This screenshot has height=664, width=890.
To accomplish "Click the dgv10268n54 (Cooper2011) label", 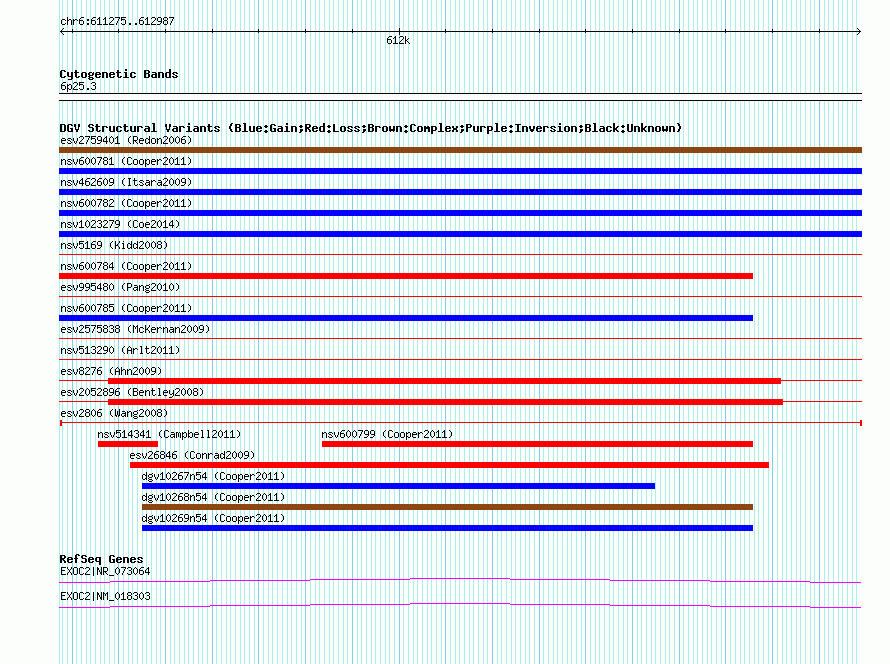I will [x=213, y=497].
